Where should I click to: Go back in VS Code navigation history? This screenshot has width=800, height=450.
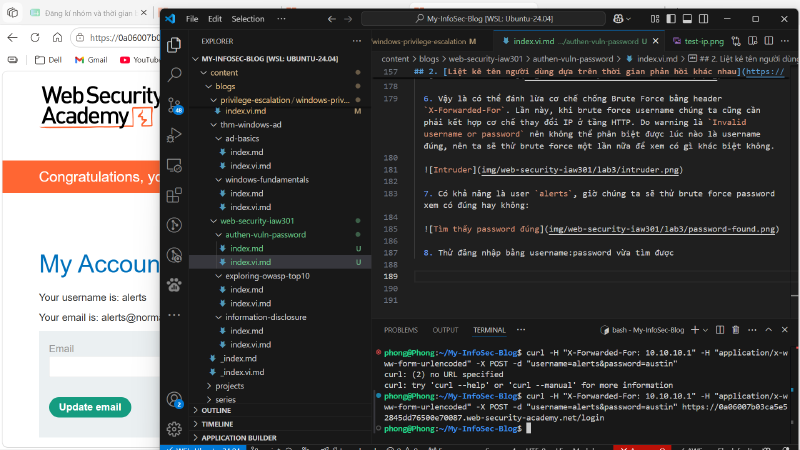pyautogui.click(x=332, y=19)
